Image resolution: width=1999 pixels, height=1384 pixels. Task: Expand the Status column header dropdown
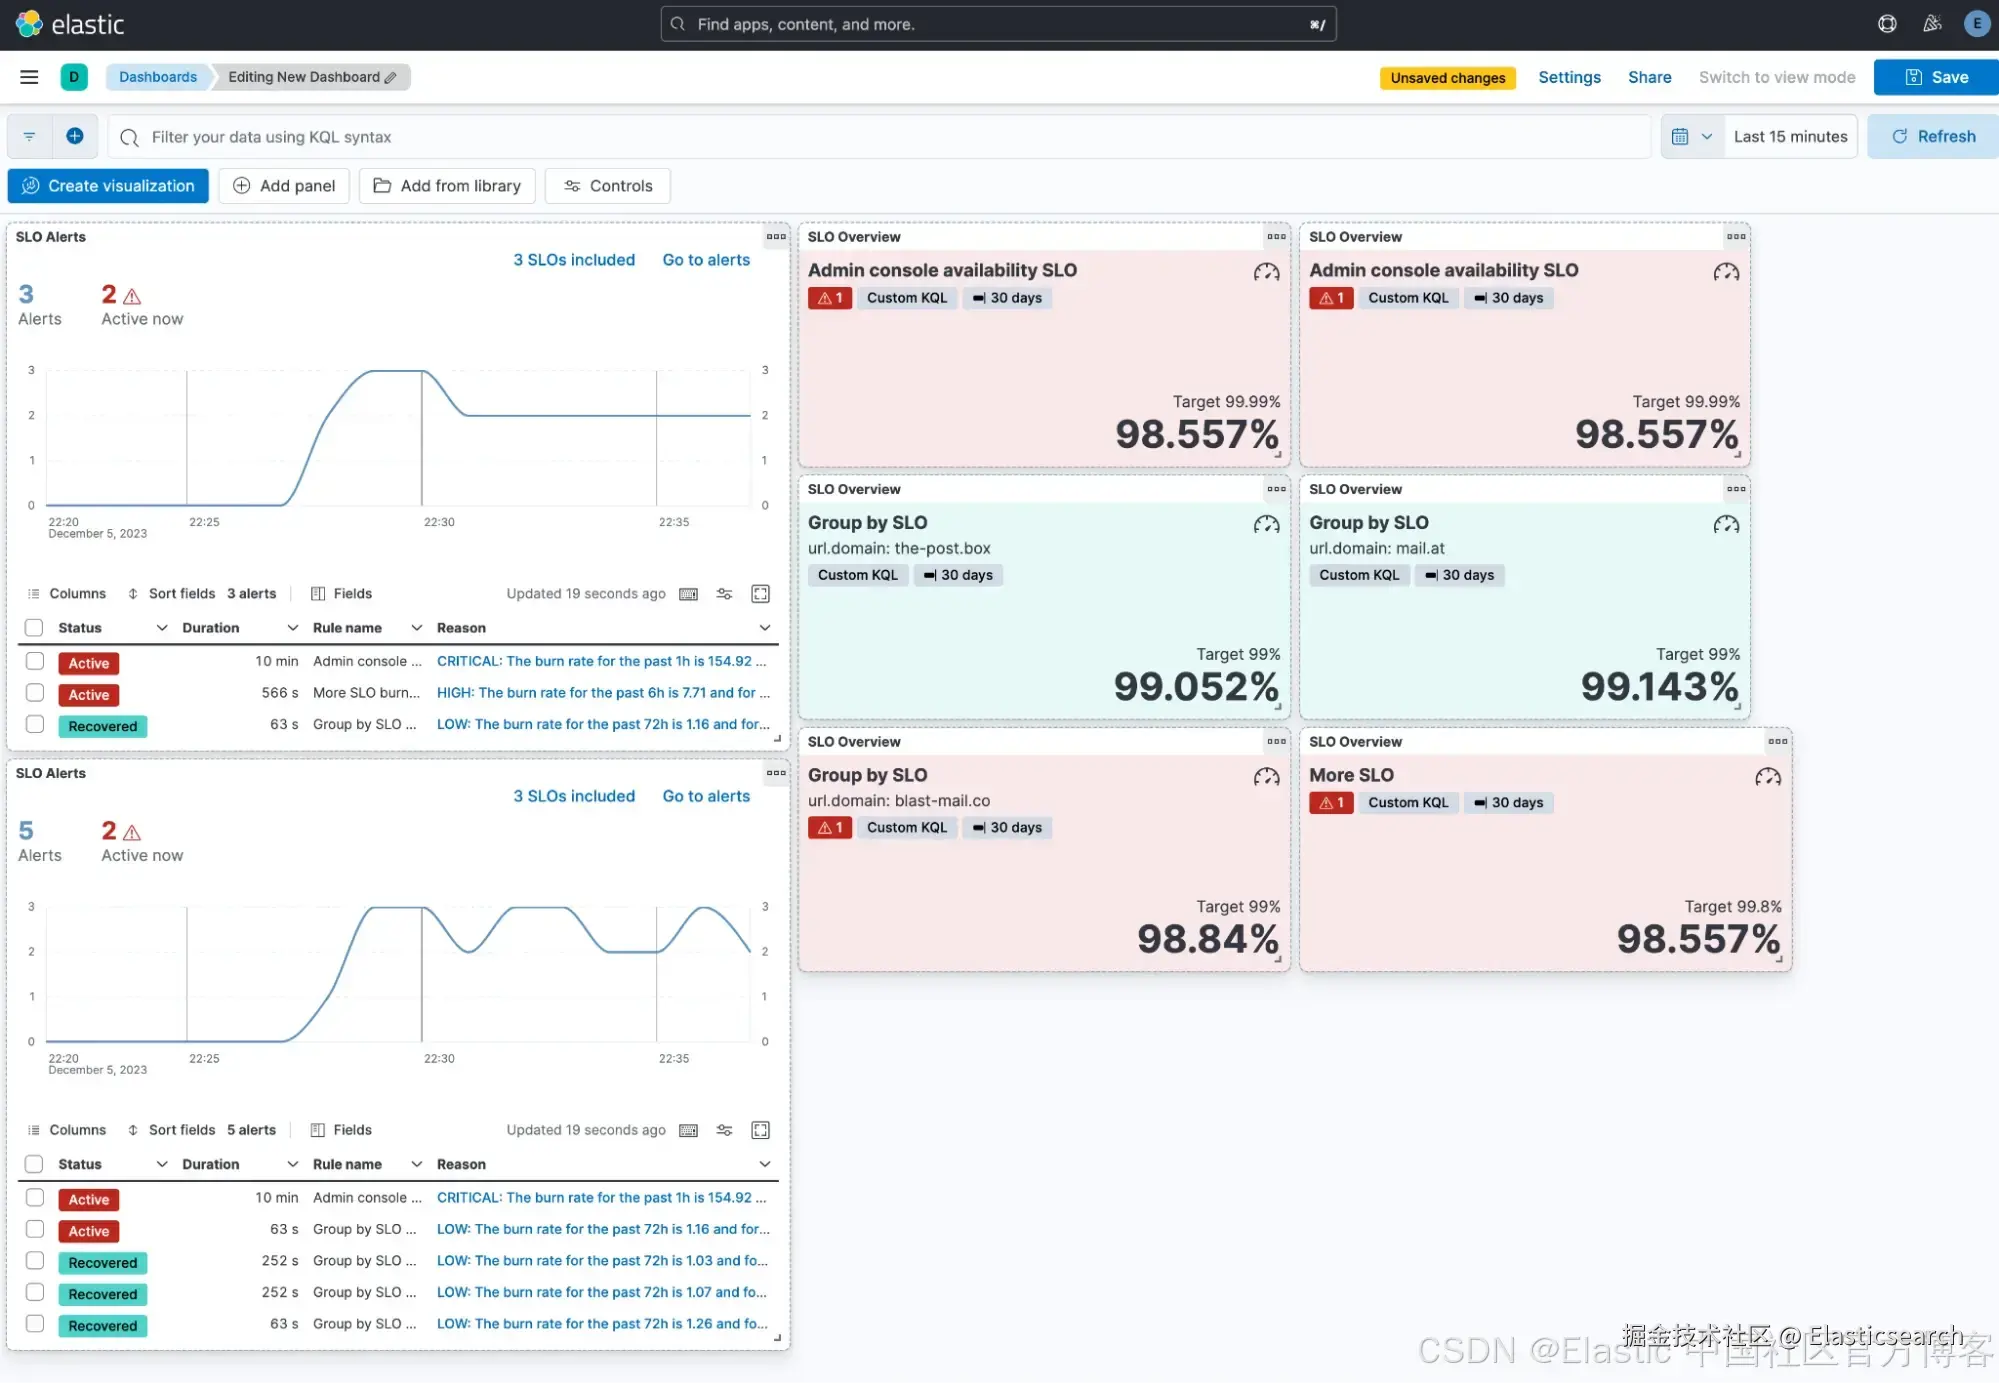162,628
